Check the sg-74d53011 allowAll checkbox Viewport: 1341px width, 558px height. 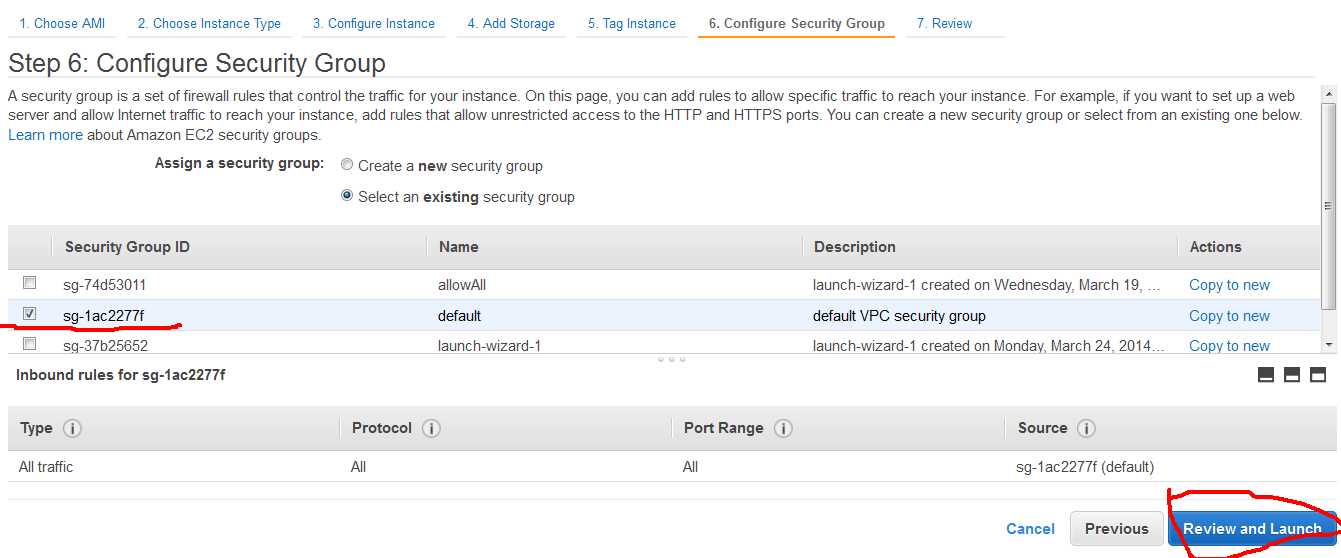point(30,283)
